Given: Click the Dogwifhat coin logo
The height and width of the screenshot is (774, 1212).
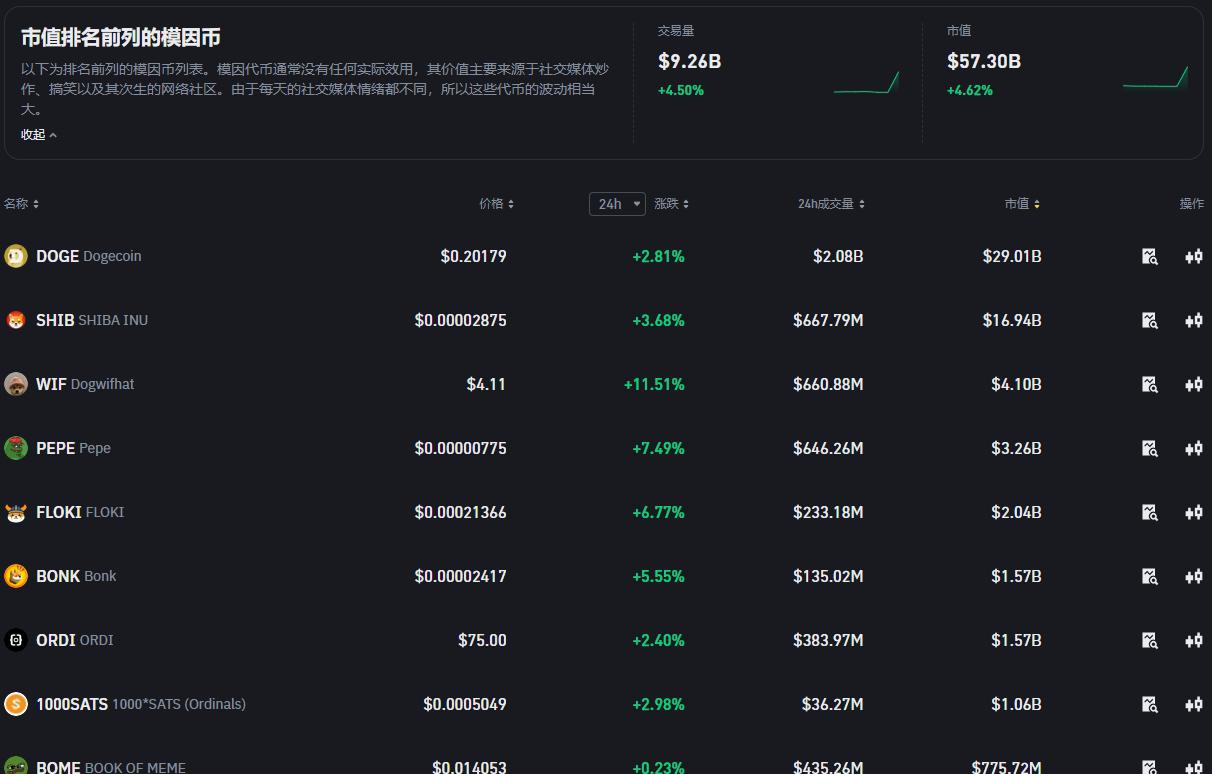Looking at the screenshot, I should [16, 384].
